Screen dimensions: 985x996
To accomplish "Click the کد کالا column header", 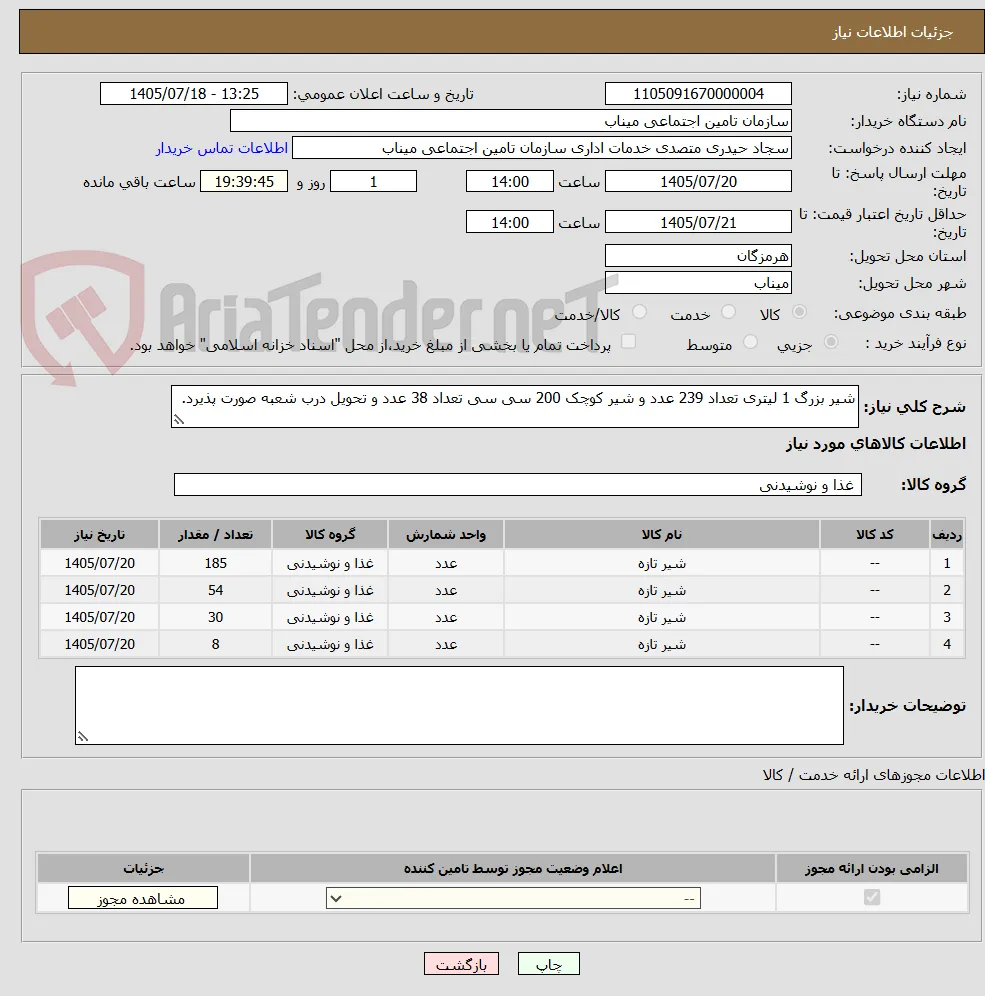I will point(874,534).
